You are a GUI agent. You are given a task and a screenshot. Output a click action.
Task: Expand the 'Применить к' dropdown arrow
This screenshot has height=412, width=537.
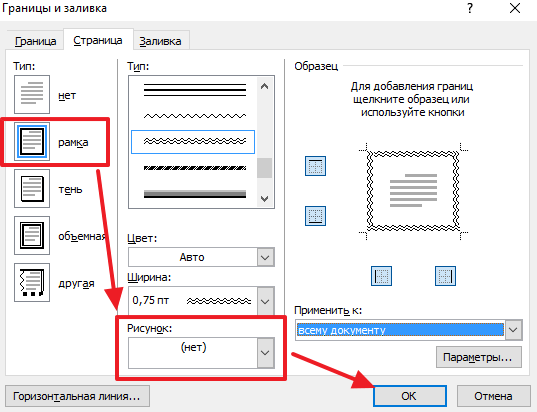pyautogui.click(x=513, y=330)
